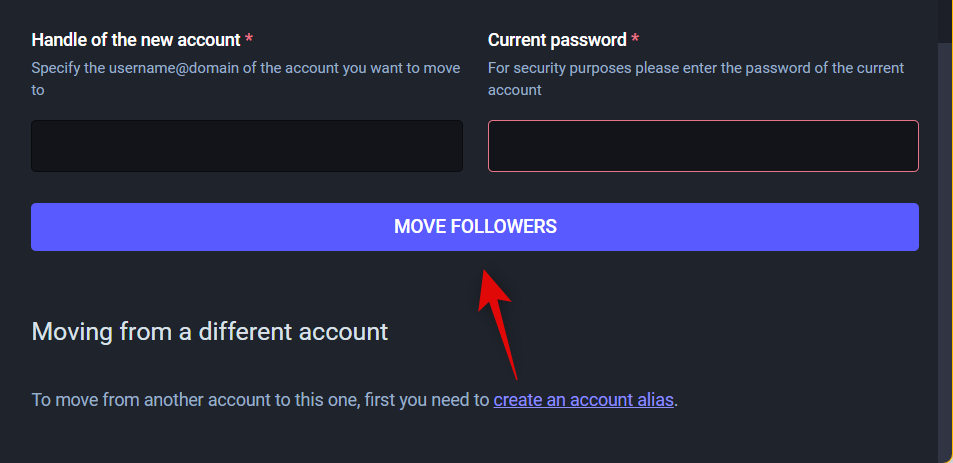Click the lone word 'account' under password hint
The image size is (953, 463).
pos(514,90)
